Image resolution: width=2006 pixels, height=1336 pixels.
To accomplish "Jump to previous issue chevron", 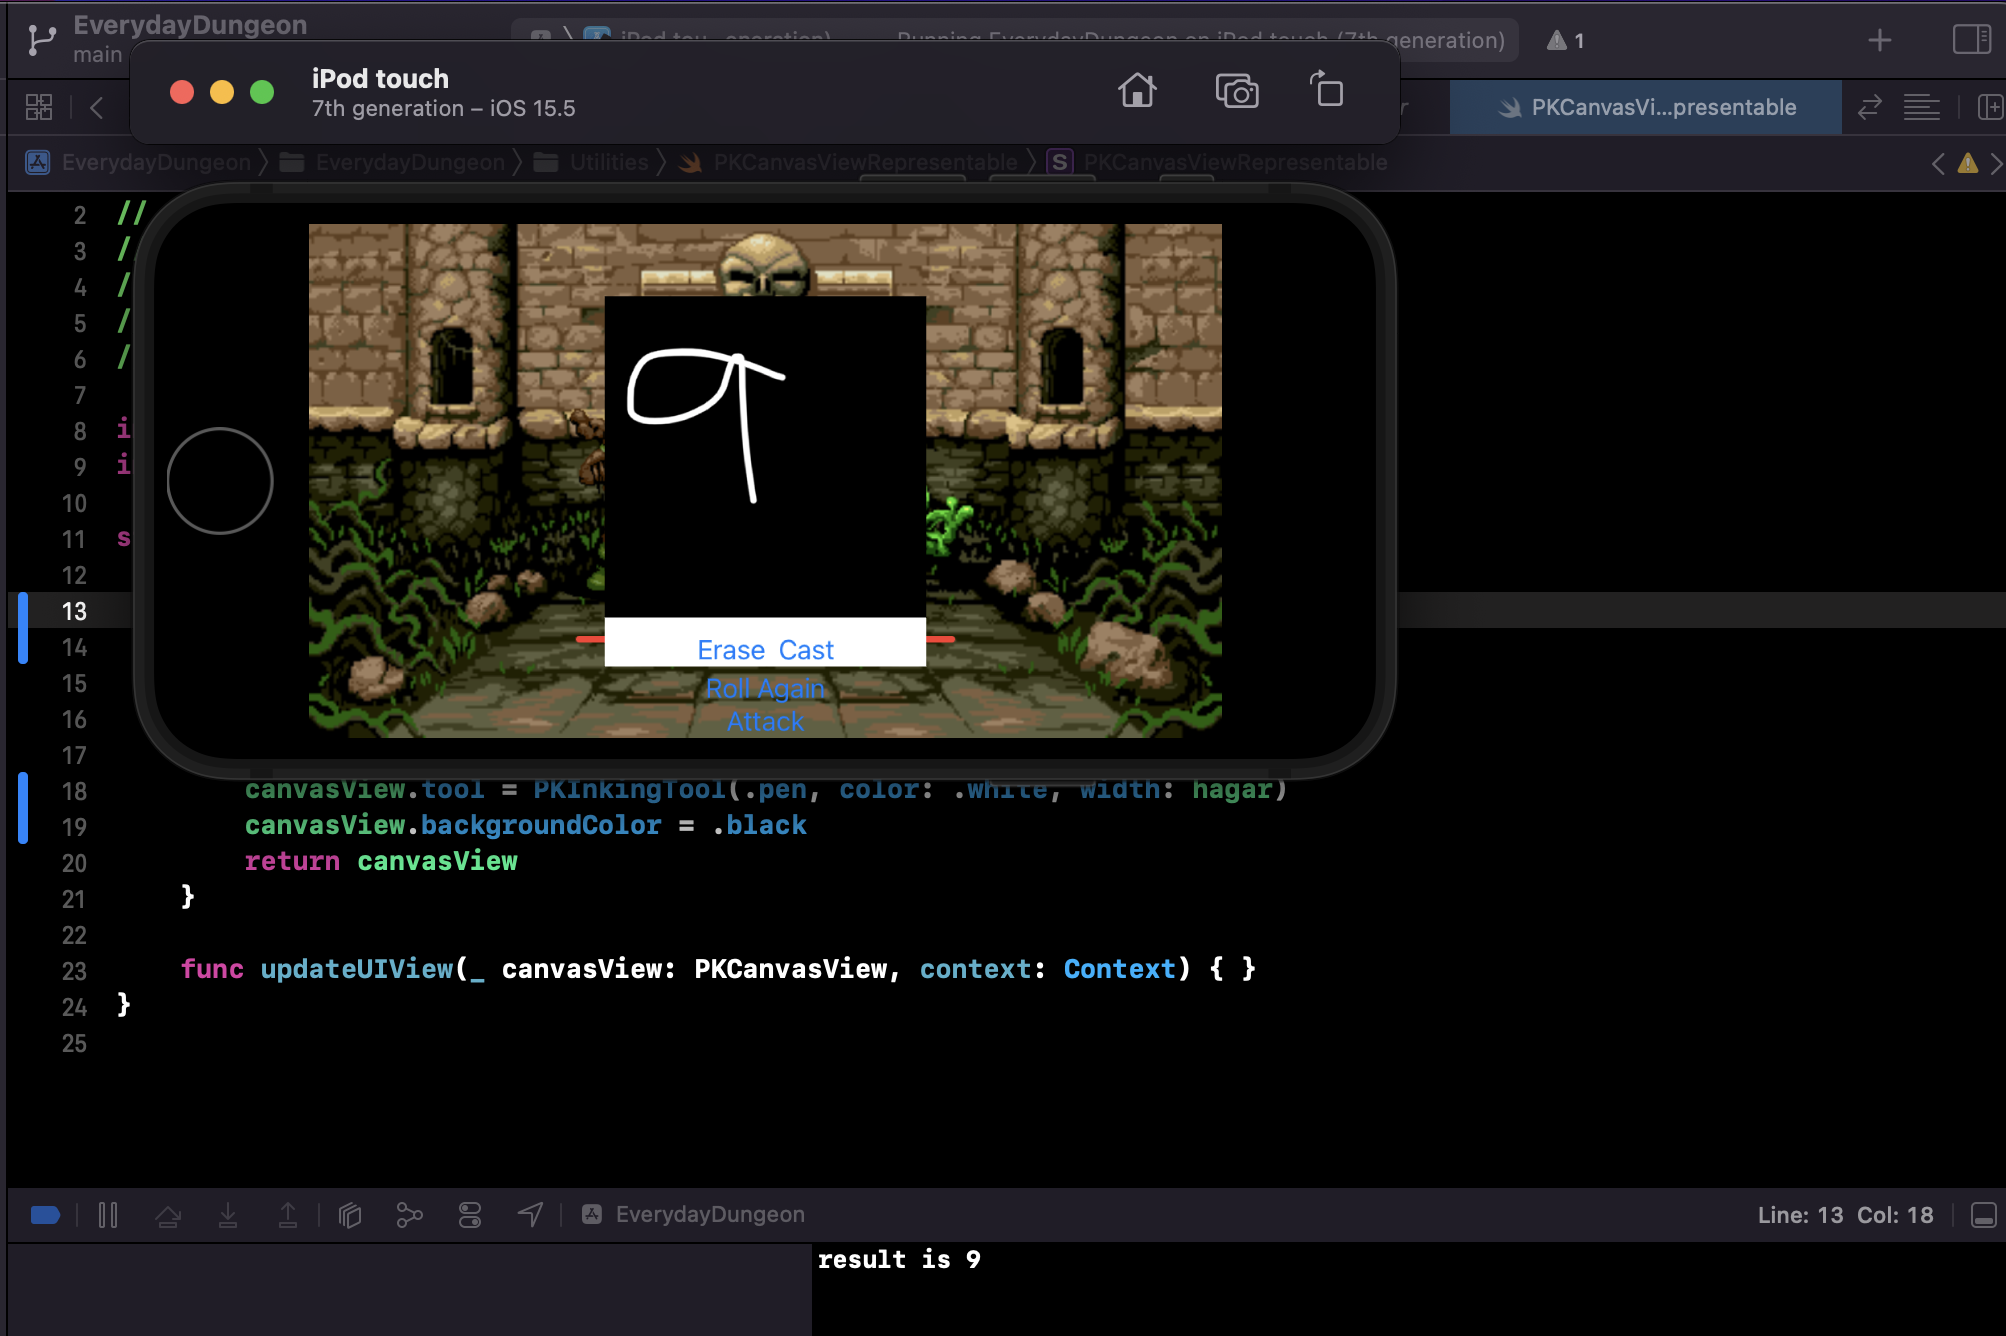I will 1938,163.
